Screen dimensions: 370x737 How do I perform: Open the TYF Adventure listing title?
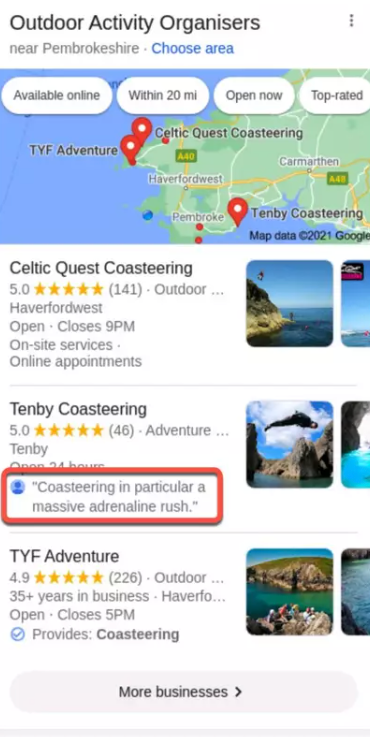pyautogui.click(x=64, y=557)
